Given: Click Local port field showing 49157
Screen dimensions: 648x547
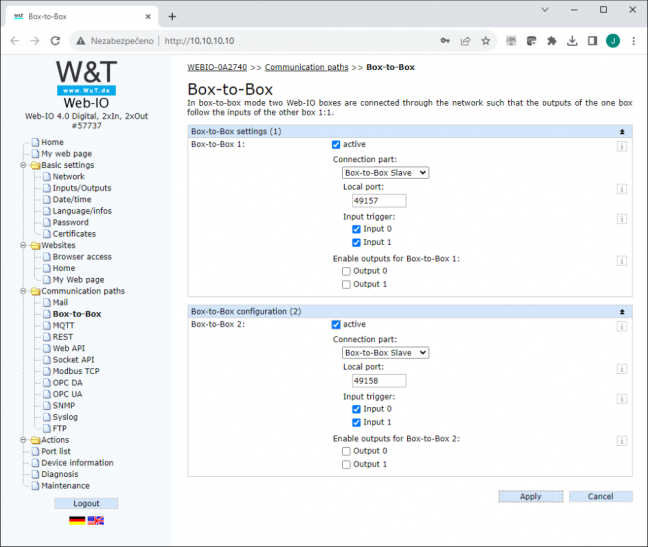Looking at the screenshot, I should pos(379,201).
